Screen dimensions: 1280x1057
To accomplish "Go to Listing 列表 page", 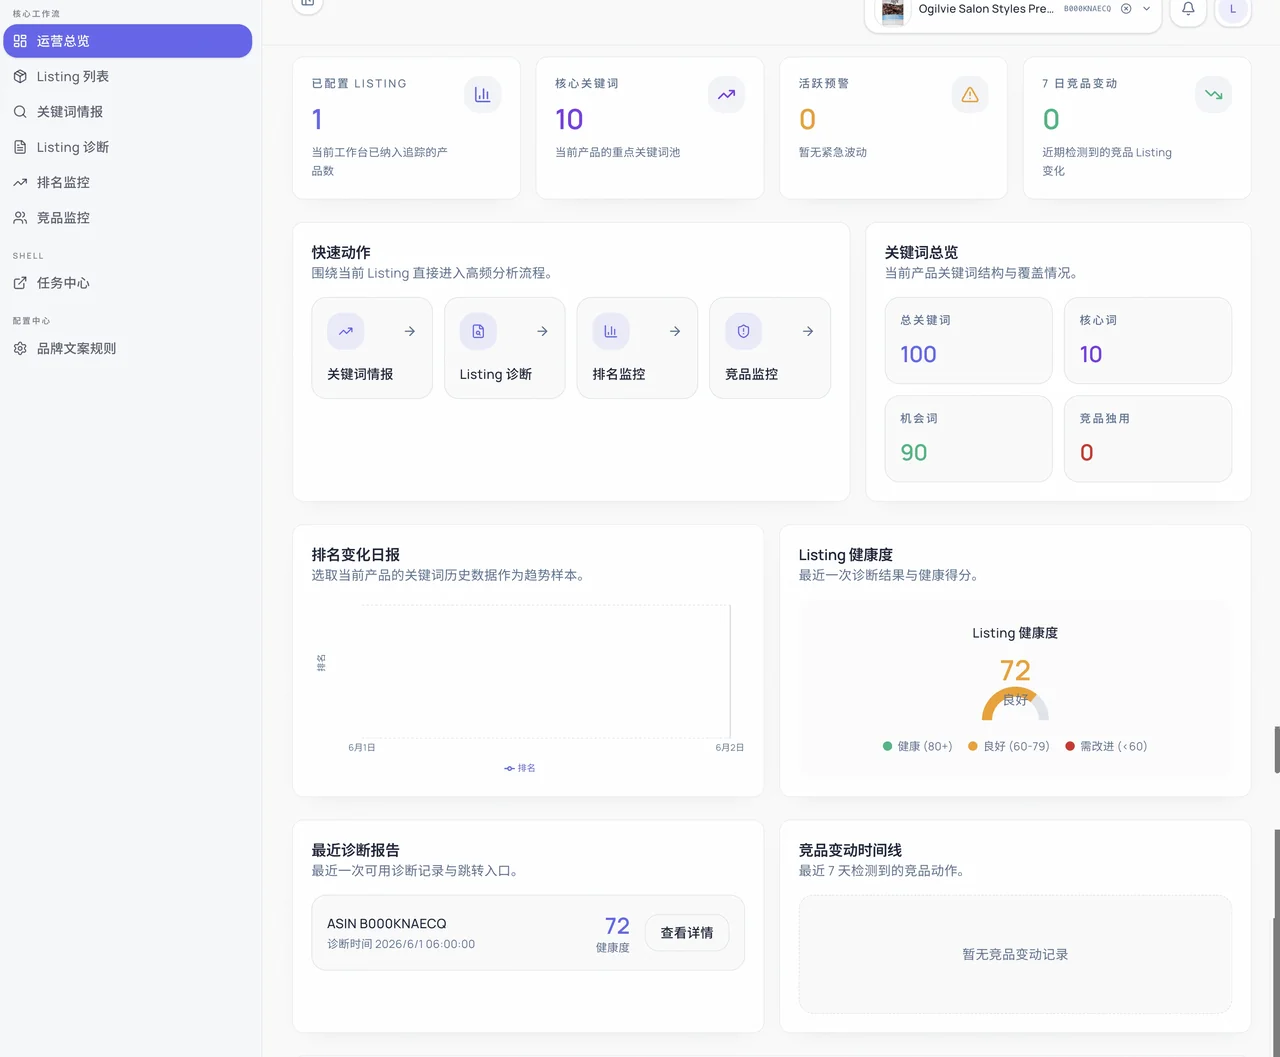I will point(128,76).
